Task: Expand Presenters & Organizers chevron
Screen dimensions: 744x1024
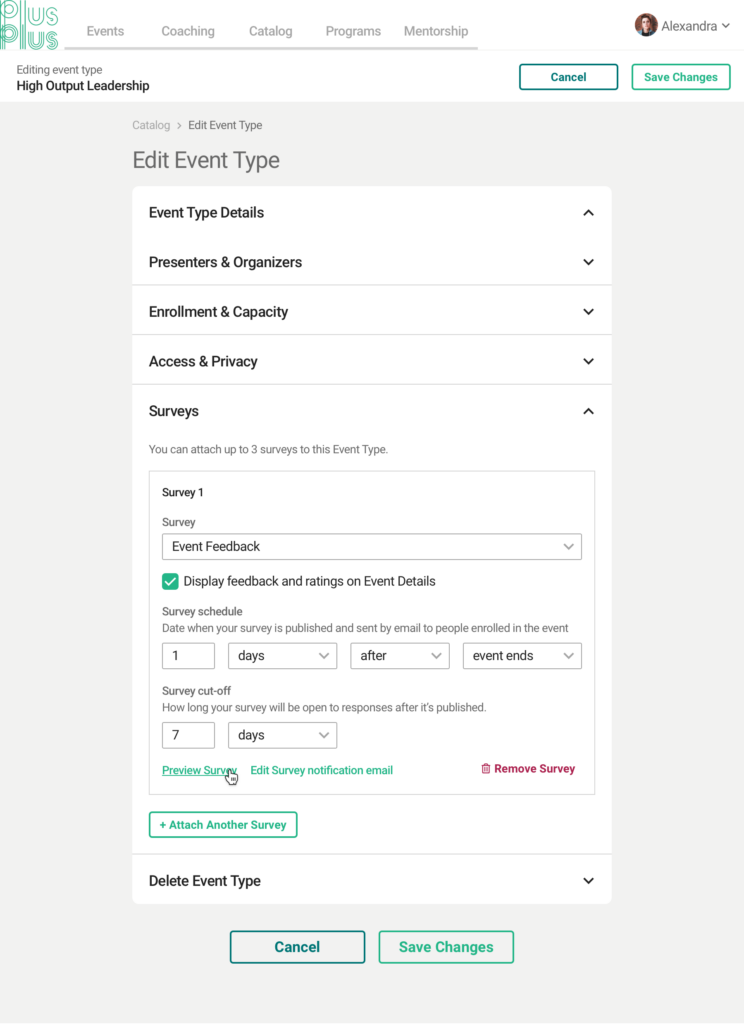Action: tap(588, 263)
